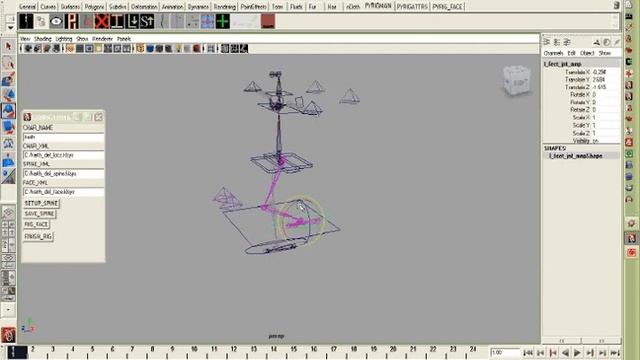Open the Show panel menu
The height and width of the screenshot is (360, 640).
82,39
